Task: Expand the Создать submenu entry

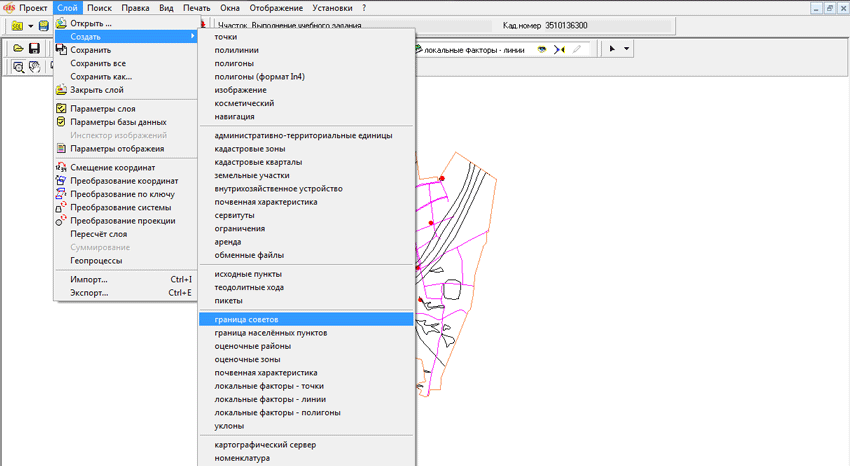Action: 126,36
